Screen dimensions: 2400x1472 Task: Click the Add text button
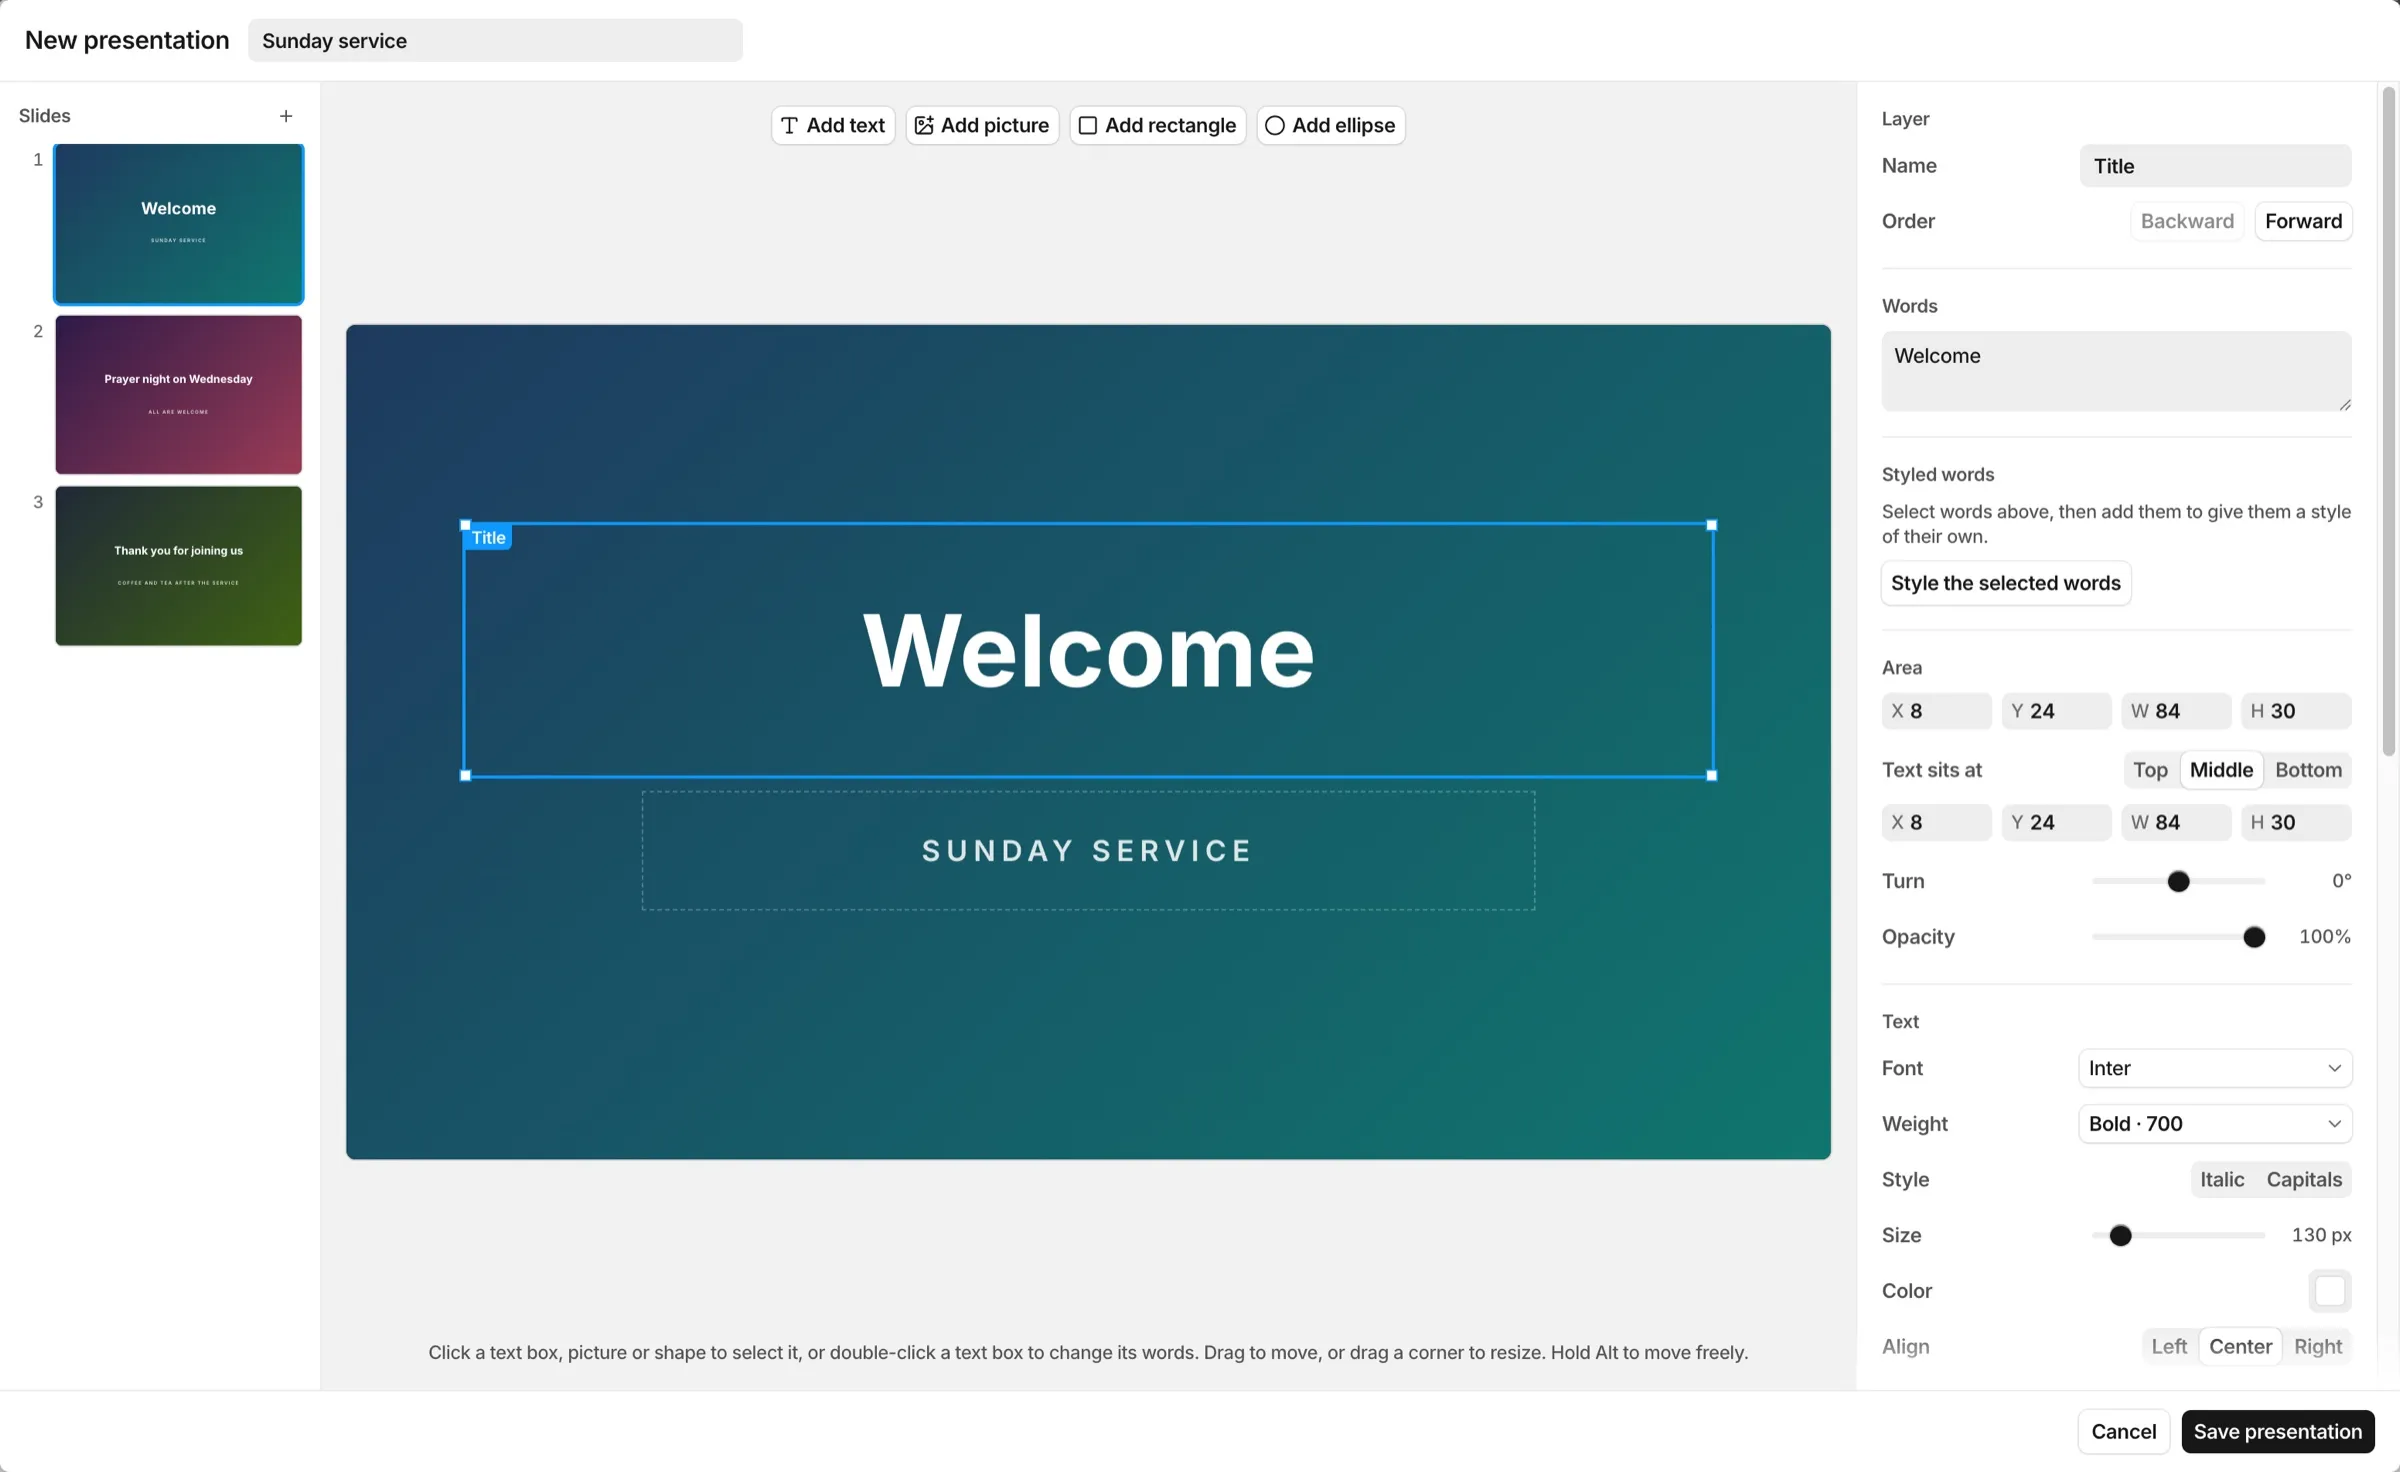point(833,125)
